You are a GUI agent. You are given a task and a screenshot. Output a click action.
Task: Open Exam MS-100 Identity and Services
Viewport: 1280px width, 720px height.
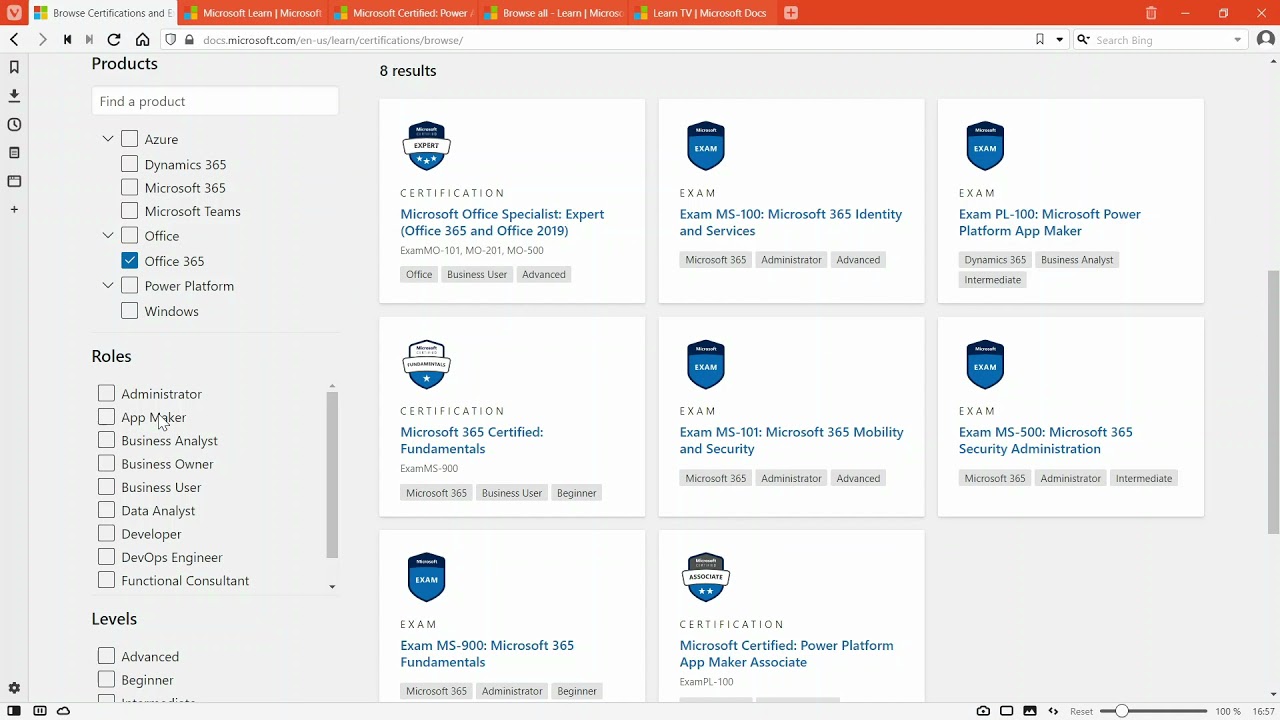click(x=791, y=222)
